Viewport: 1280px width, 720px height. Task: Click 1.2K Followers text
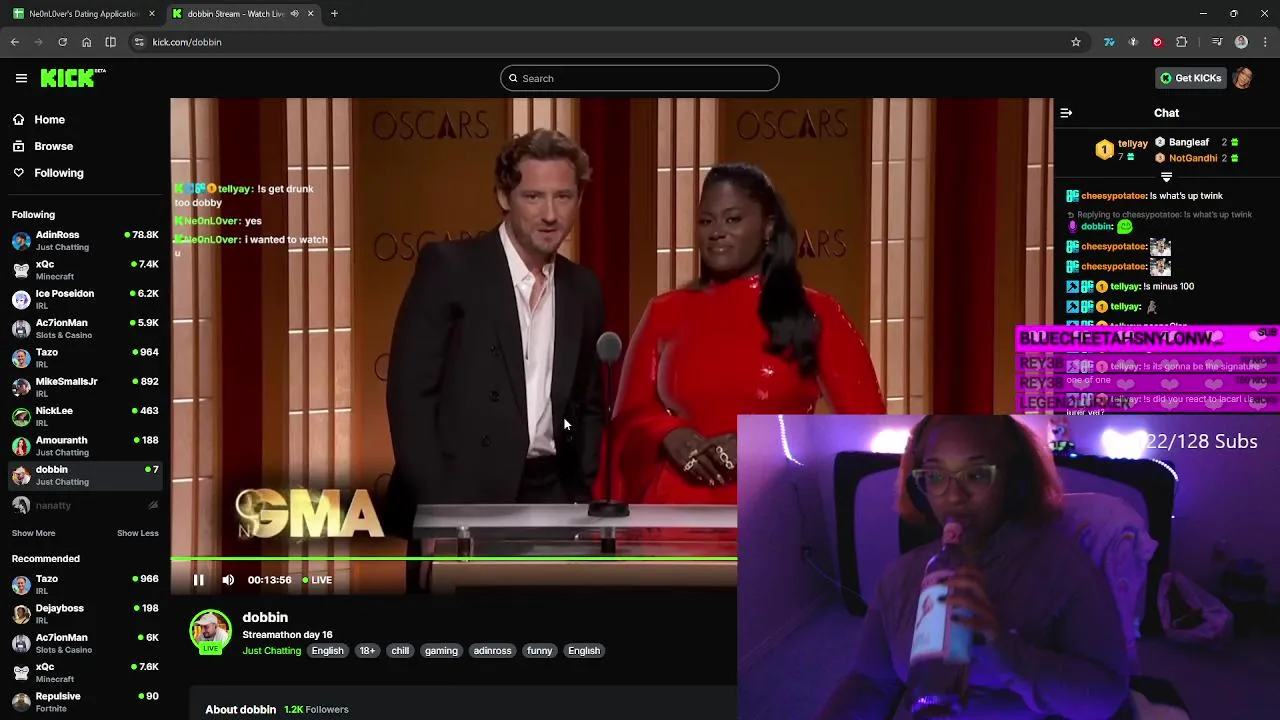pyautogui.click(x=316, y=709)
